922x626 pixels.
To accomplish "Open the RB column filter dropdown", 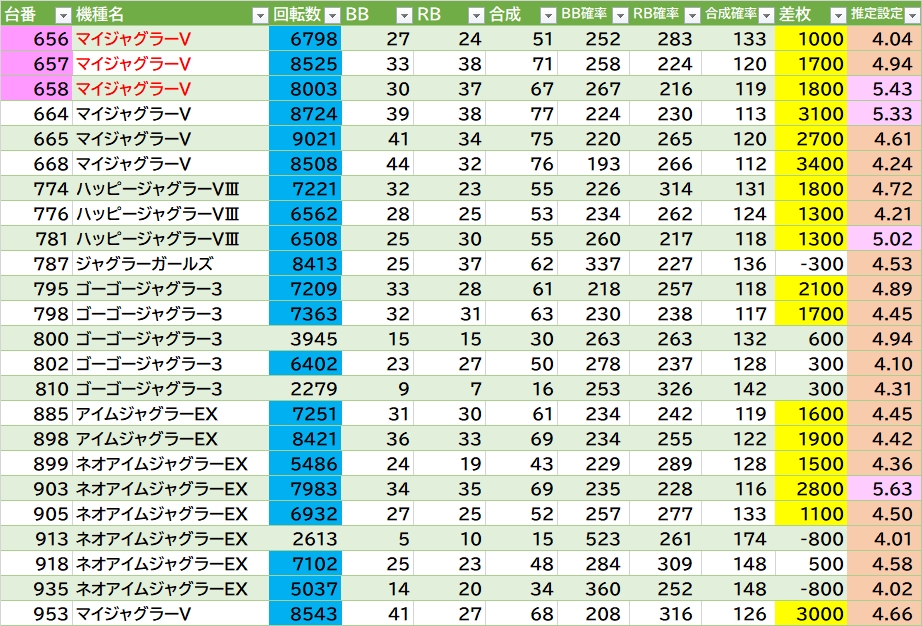I will coord(476,15).
